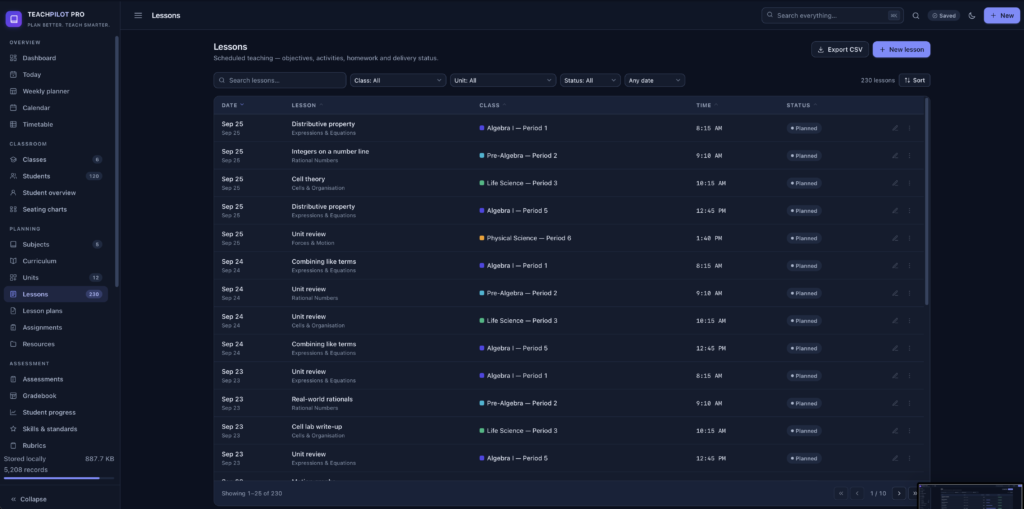Image resolution: width=1024 pixels, height=509 pixels.
Task: Open the Class: All filter dropdown
Action: coord(398,80)
